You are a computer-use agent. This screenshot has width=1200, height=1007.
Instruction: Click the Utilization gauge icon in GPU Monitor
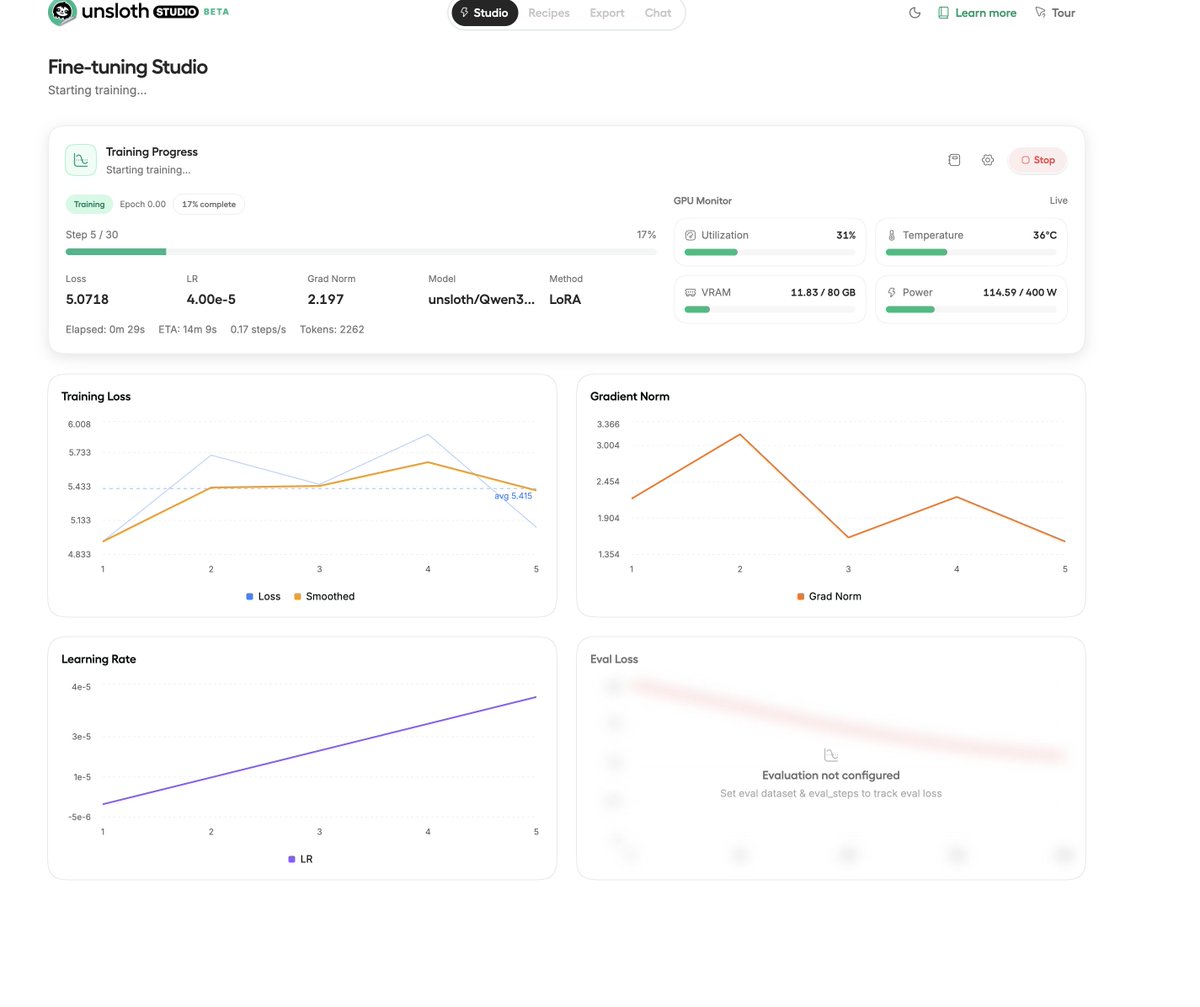point(691,235)
